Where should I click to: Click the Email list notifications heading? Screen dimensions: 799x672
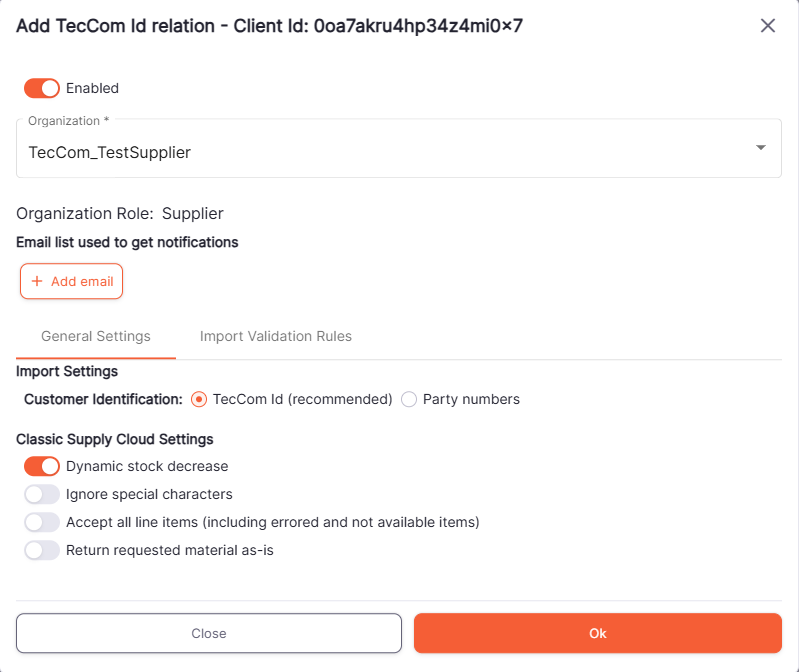[127, 242]
